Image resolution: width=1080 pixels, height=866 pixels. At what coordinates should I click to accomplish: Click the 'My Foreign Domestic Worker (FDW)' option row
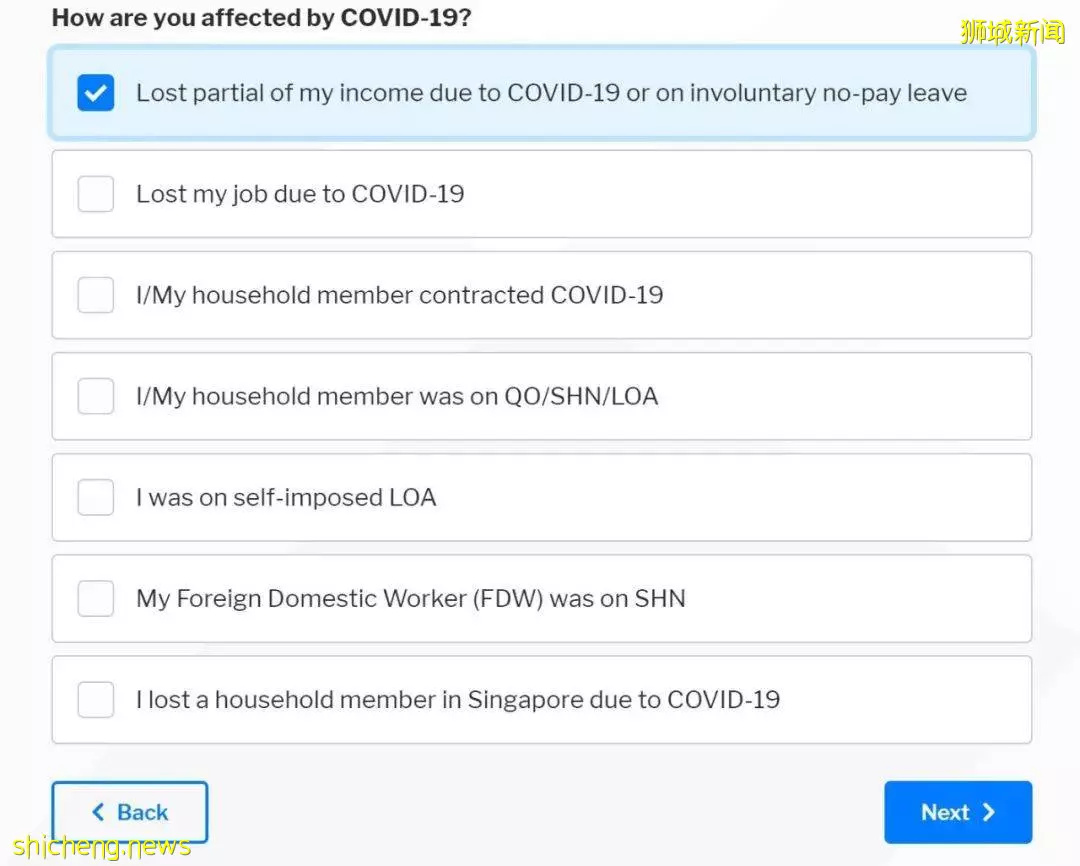(541, 598)
